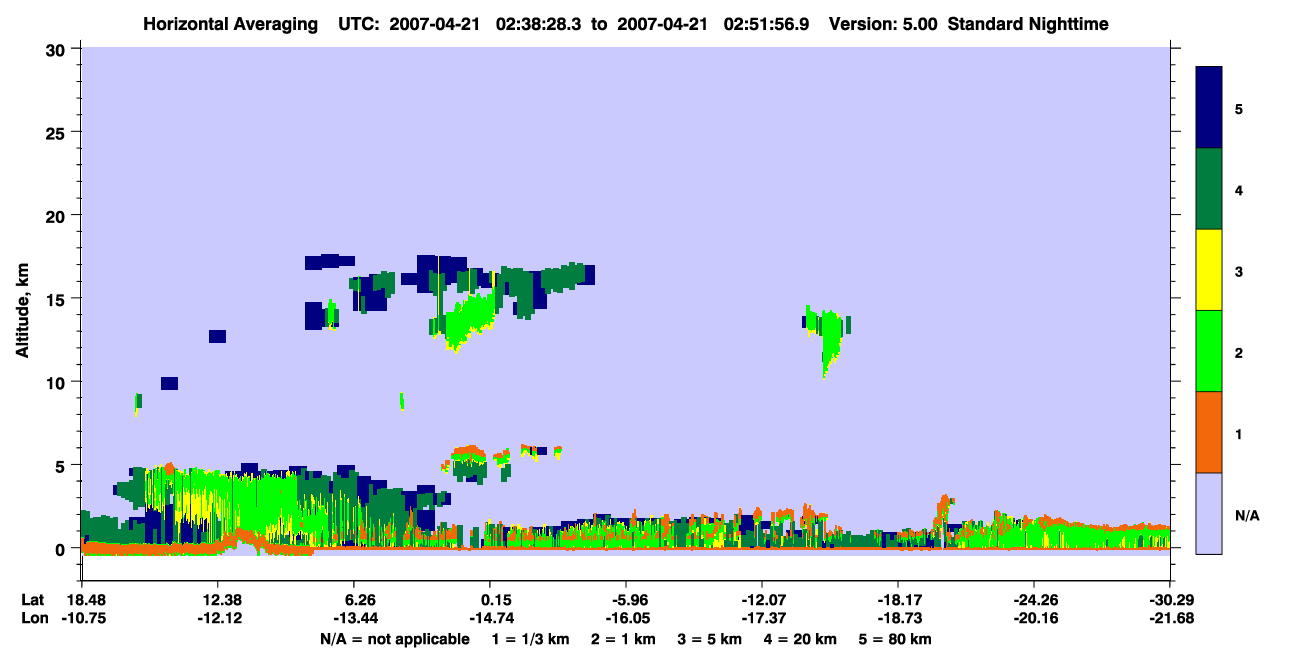Click longitude value -20.16
1300x667 pixels.
(x=1034, y=618)
